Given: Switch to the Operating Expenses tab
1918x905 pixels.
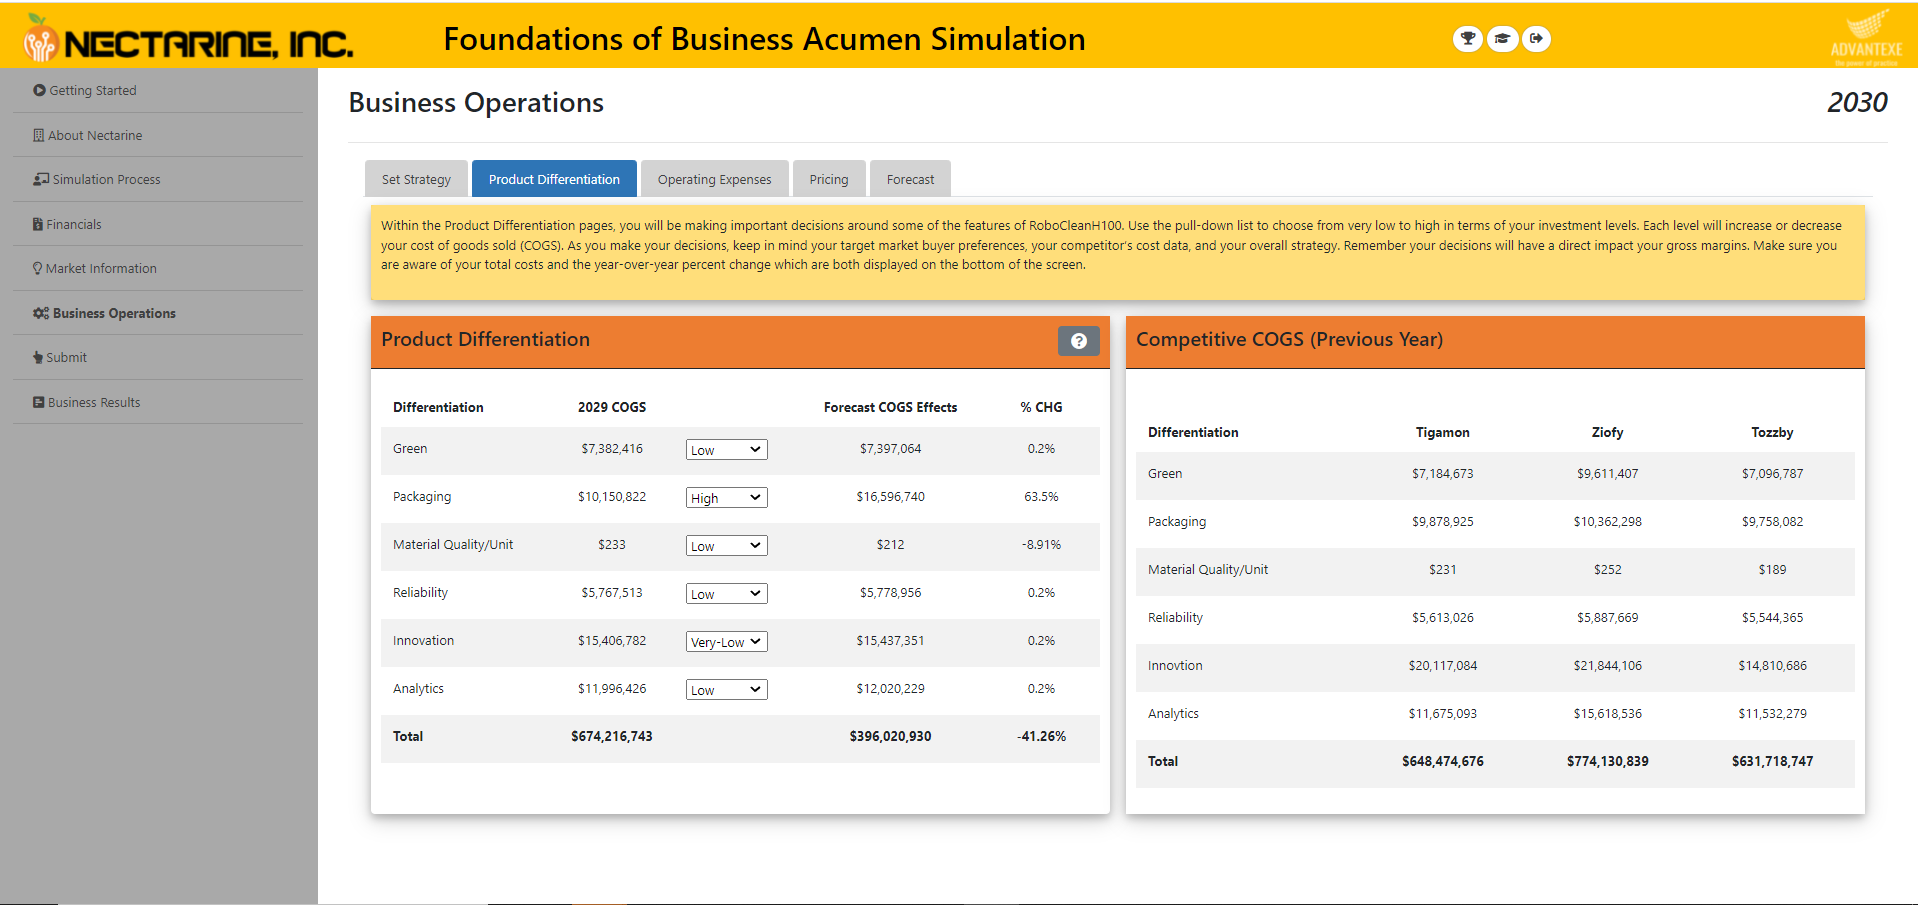Looking at the screenshot, I should pyautogui.click(x=714, y=178).
